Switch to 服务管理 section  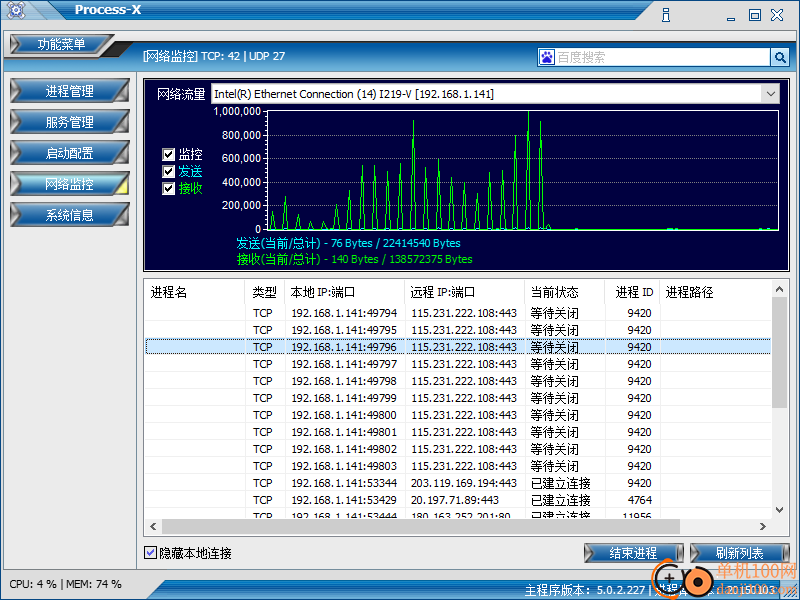pyautogui.click(x=69, y=122)
